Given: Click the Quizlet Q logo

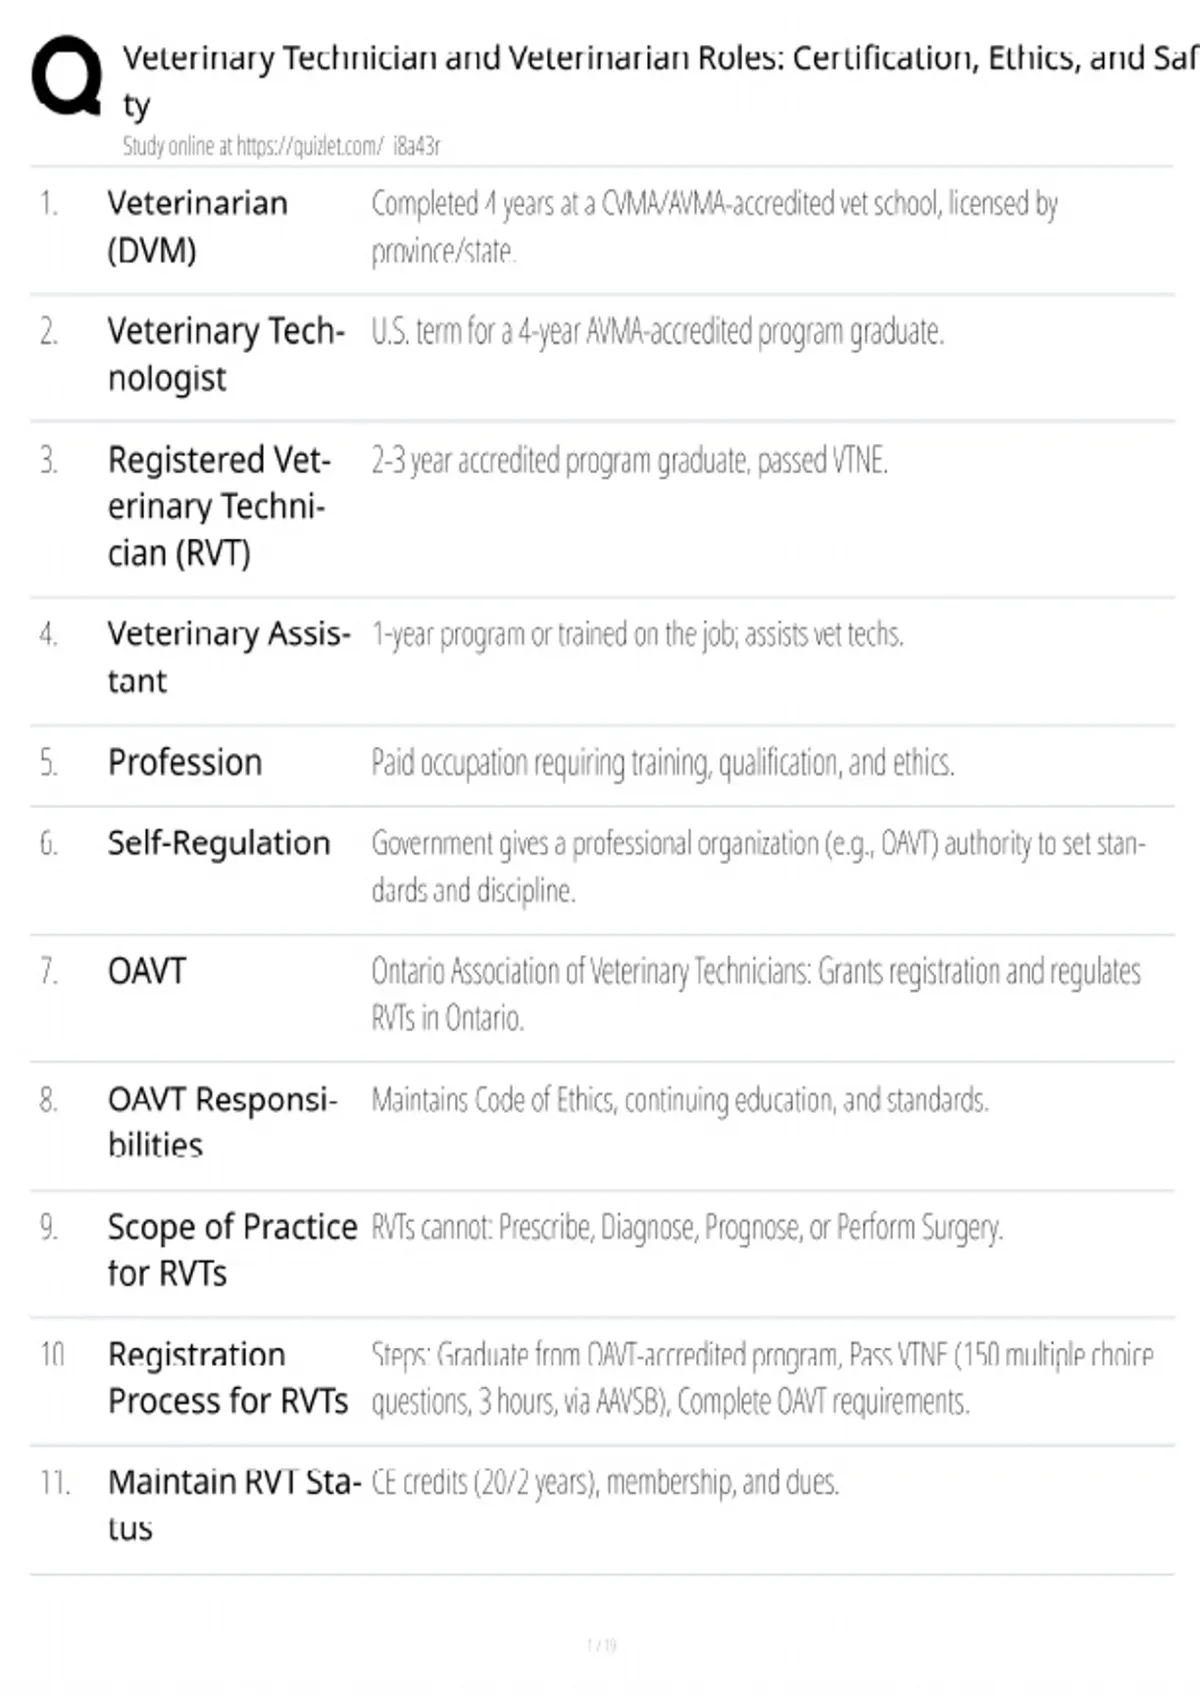Looking at the screenshot, I should click(67, 76).
